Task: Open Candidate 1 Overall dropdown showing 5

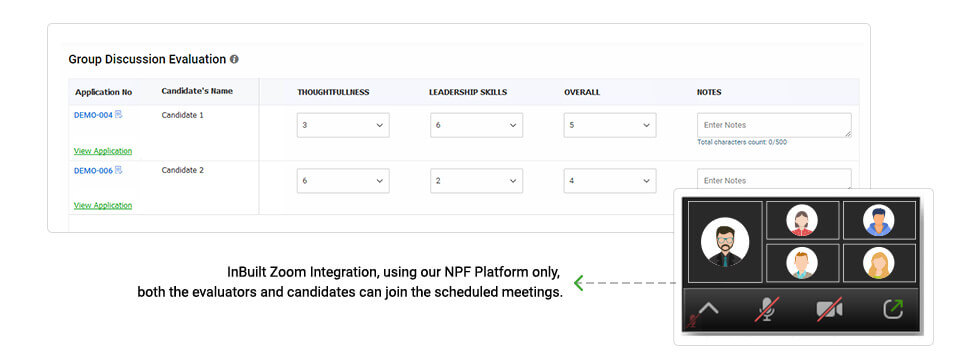Action: pos(609,125)
